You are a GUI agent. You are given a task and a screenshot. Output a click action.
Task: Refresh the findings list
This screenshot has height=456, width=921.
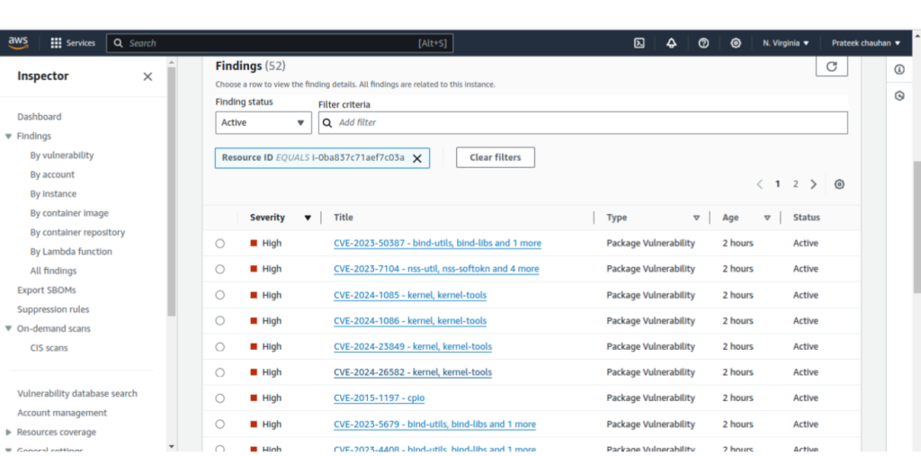coord(832,66)
